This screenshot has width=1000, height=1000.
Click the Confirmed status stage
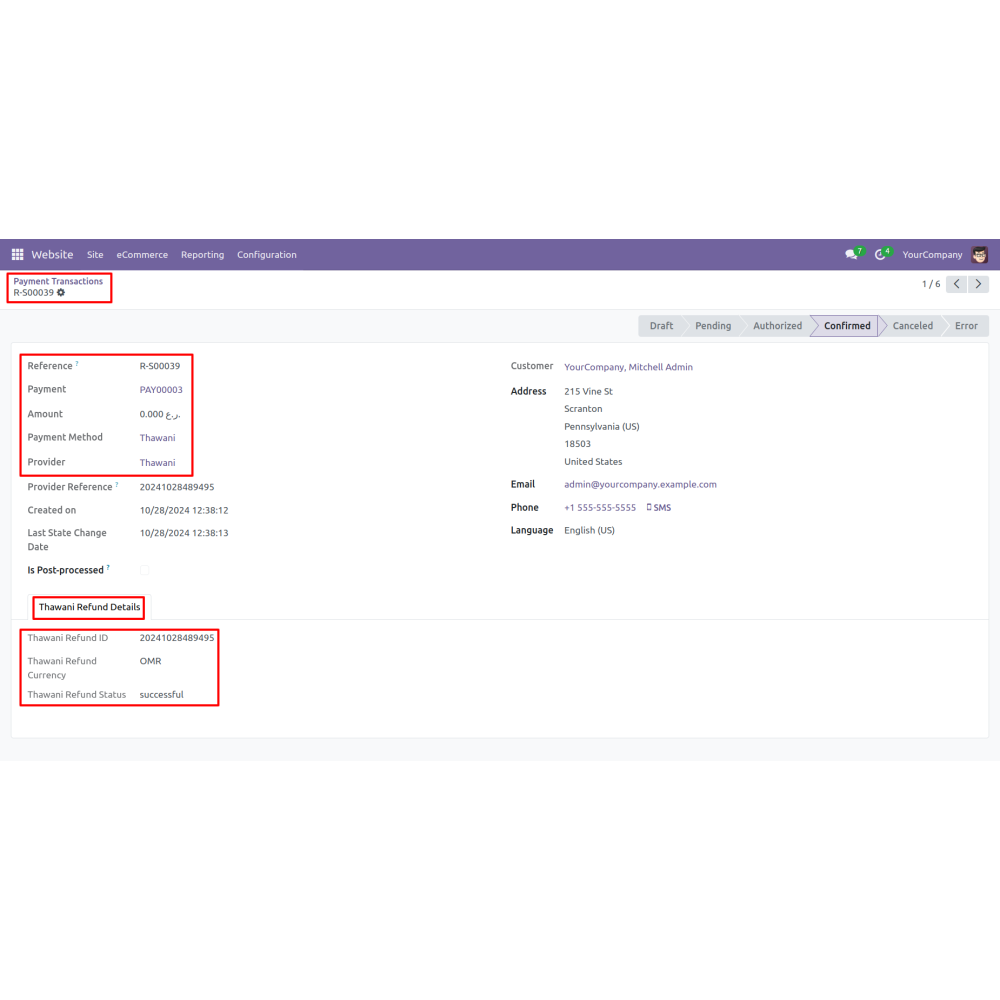[x=846, y=326]
